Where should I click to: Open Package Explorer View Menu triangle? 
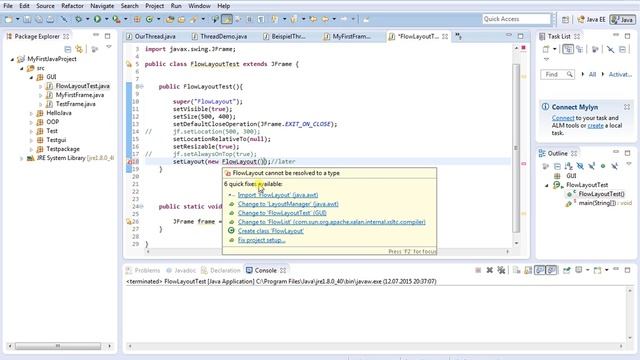click(109, 47)
